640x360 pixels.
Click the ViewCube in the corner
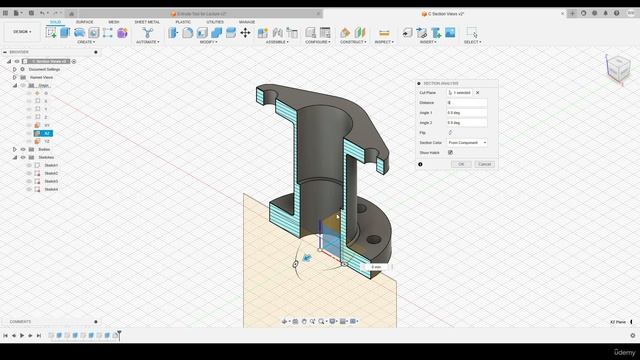click(x=618, y=69)
